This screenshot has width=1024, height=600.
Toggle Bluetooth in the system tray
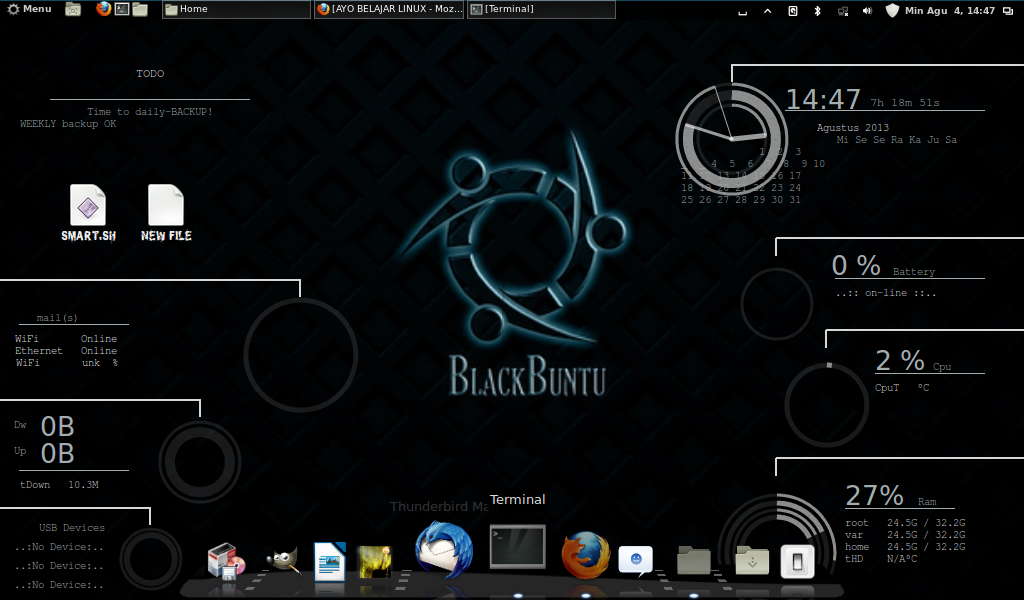pyautogui.click(x=819, y=10)
